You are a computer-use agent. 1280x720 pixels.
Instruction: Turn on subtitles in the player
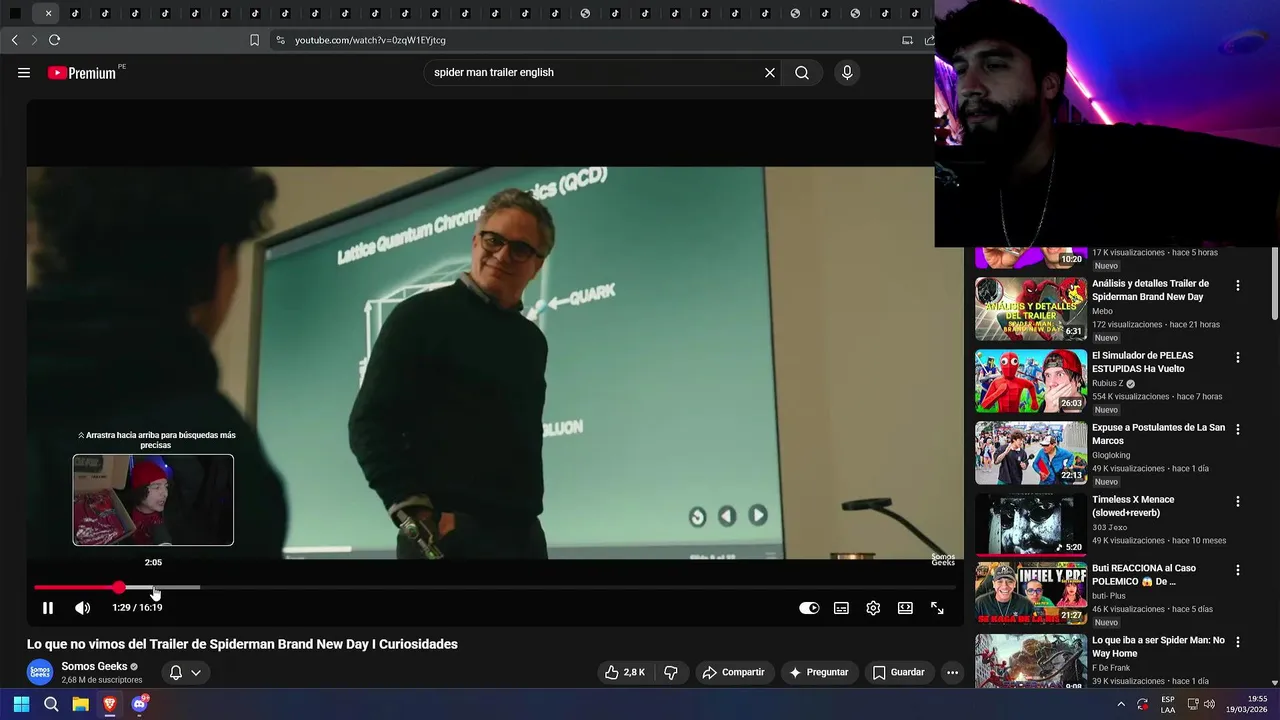[841, 608]
